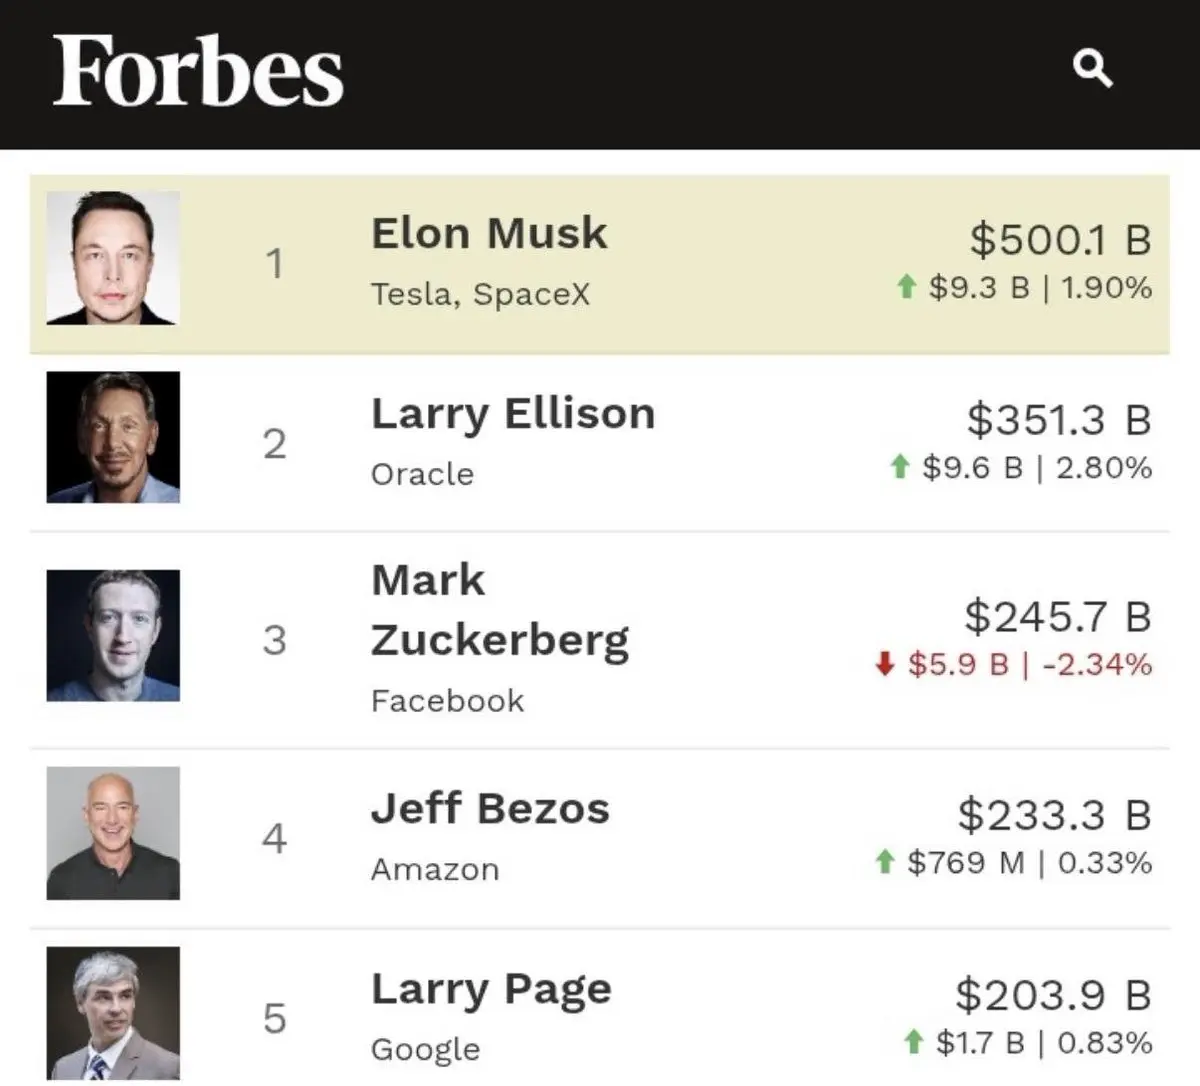Click the search magnifier icon
The image size is (1200, 1086).
tap(1092, 69)
